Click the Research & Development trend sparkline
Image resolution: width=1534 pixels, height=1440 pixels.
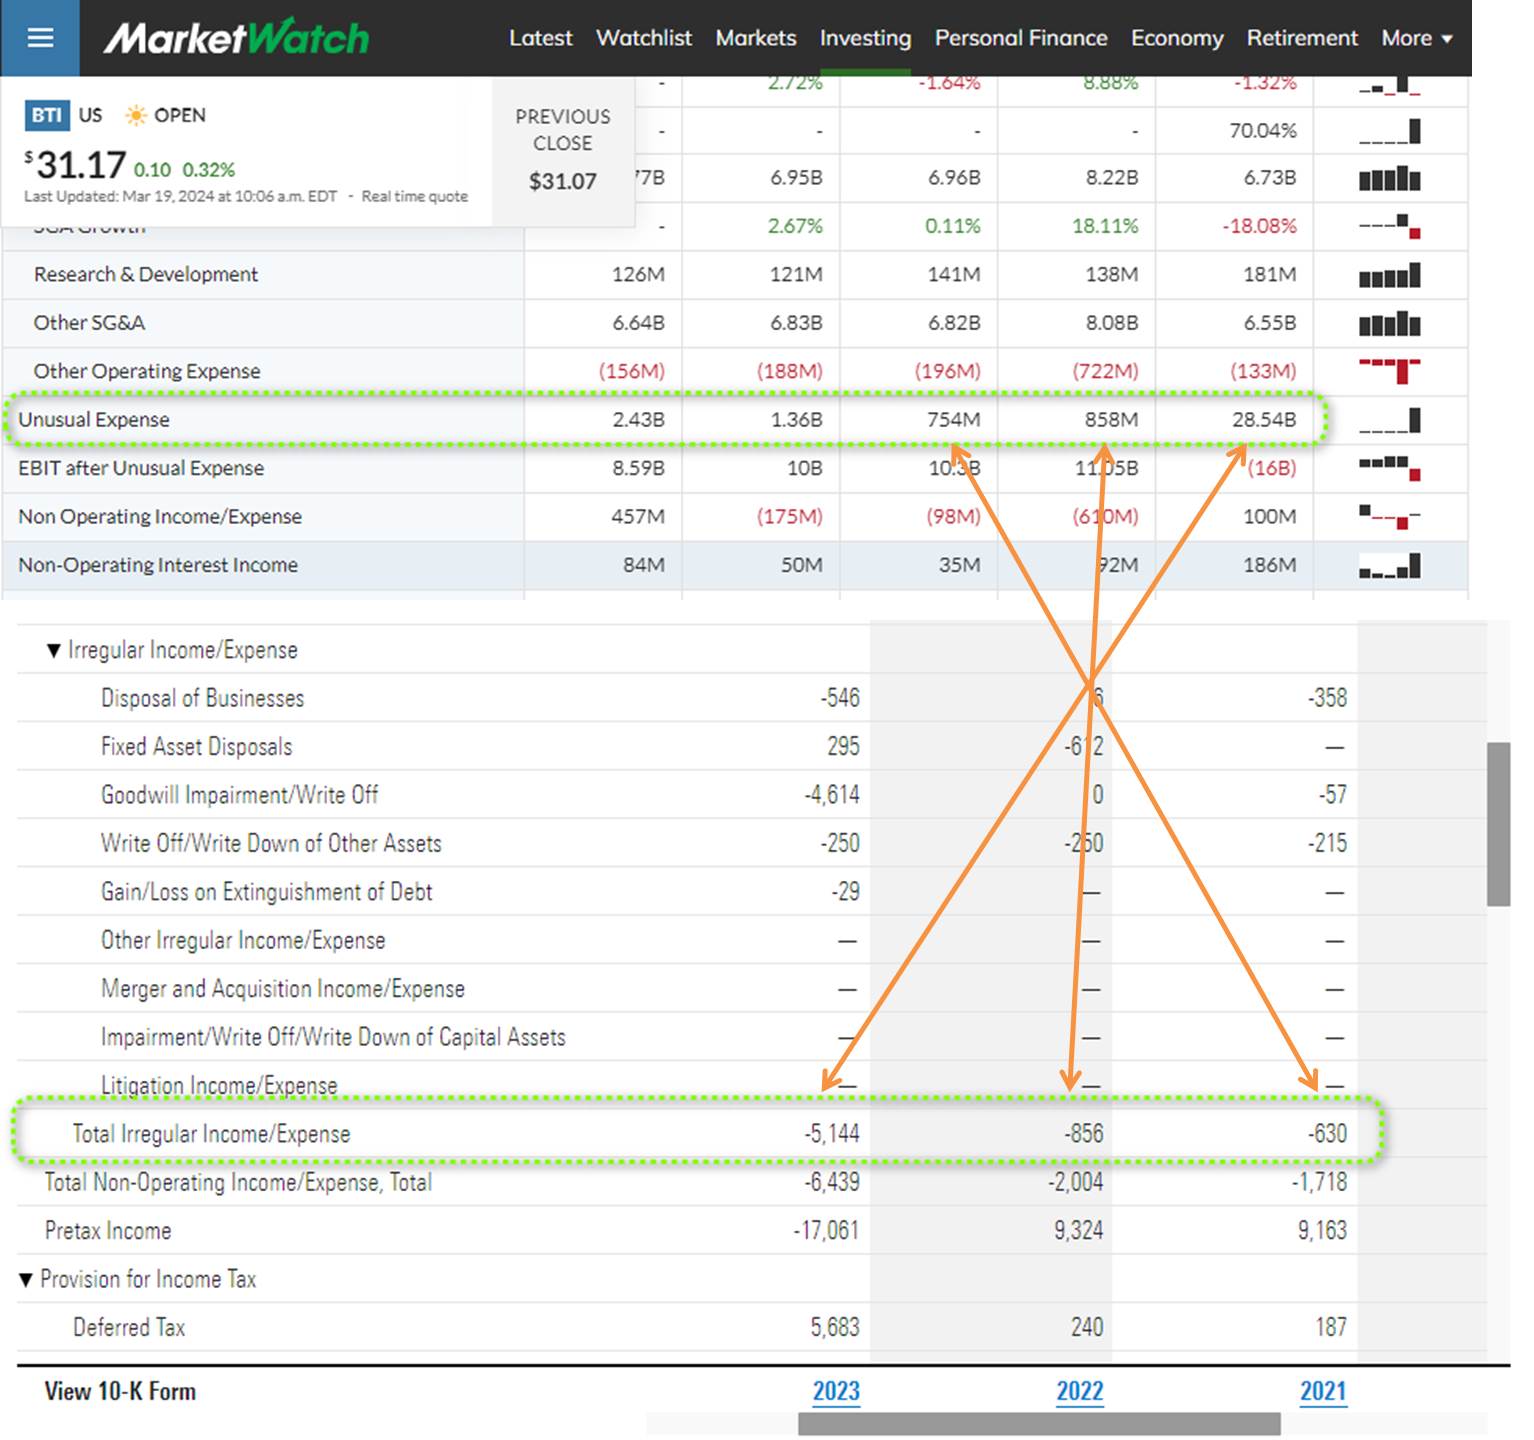(x=1389, y=274)
